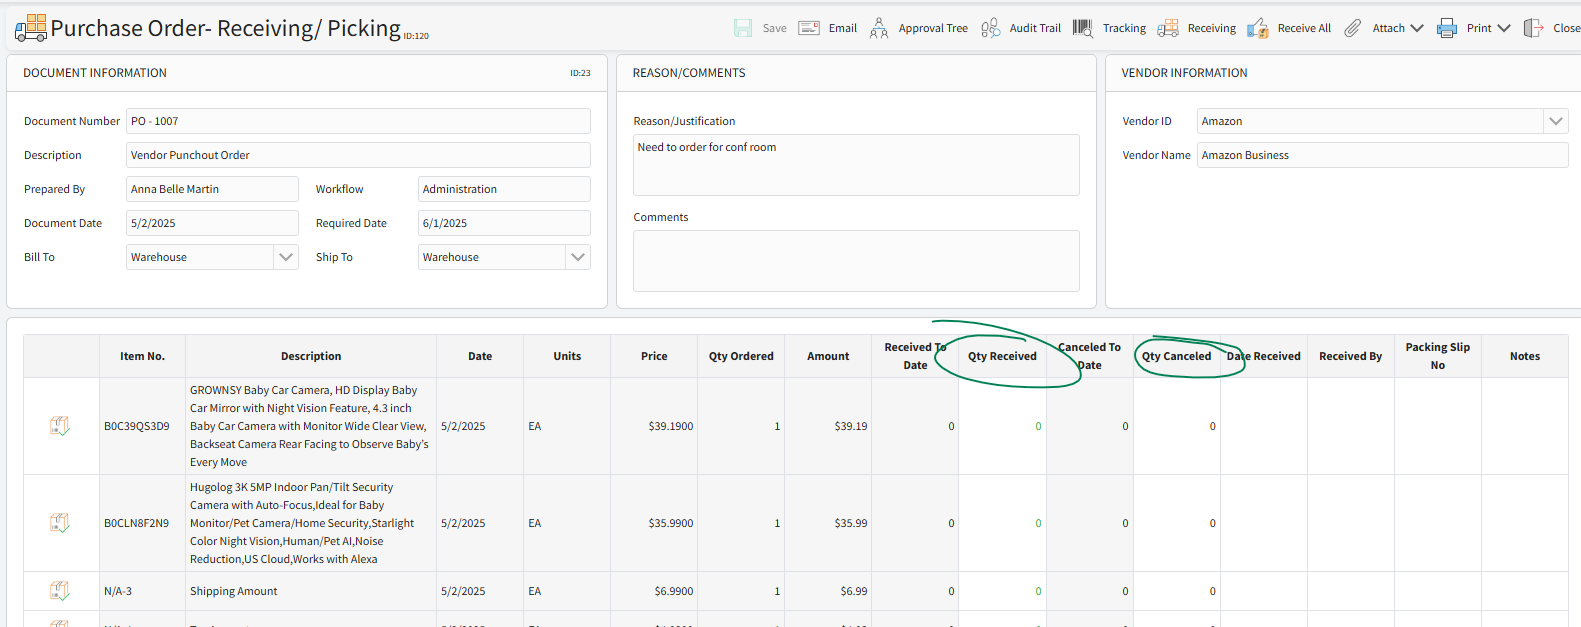
Task: Click the Email envelope icon
Action: click(x=809, y=28)
